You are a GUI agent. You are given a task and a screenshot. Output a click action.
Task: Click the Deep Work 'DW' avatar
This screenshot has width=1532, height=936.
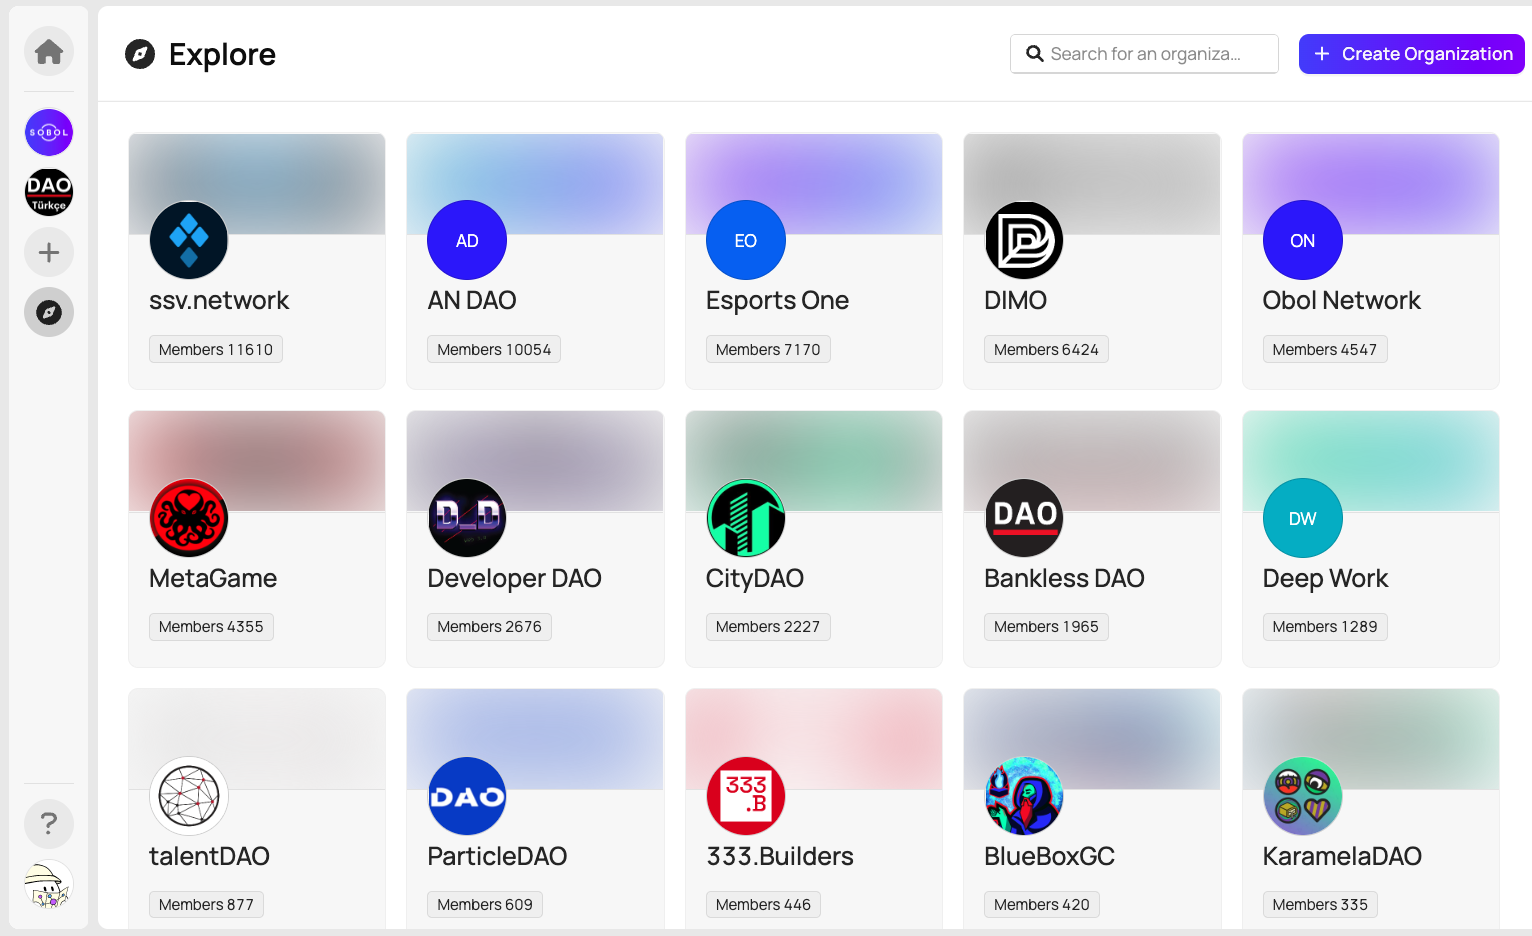[x=1303, y=518]
